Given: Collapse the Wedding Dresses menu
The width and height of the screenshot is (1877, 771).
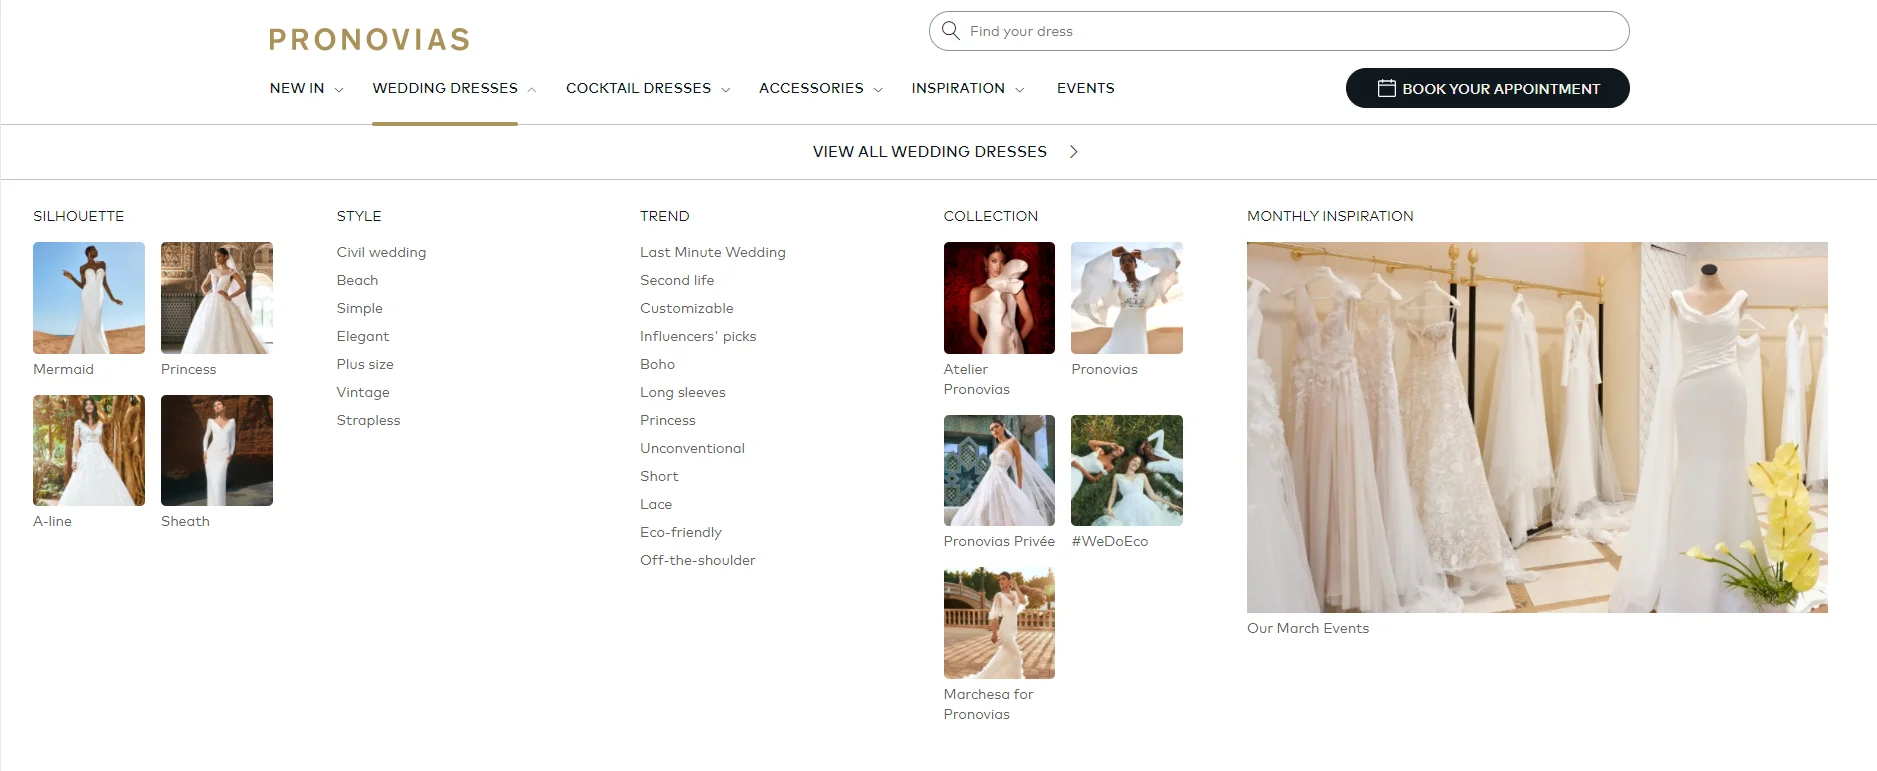Looking at the screenshot, I should (x=454, y=88).
